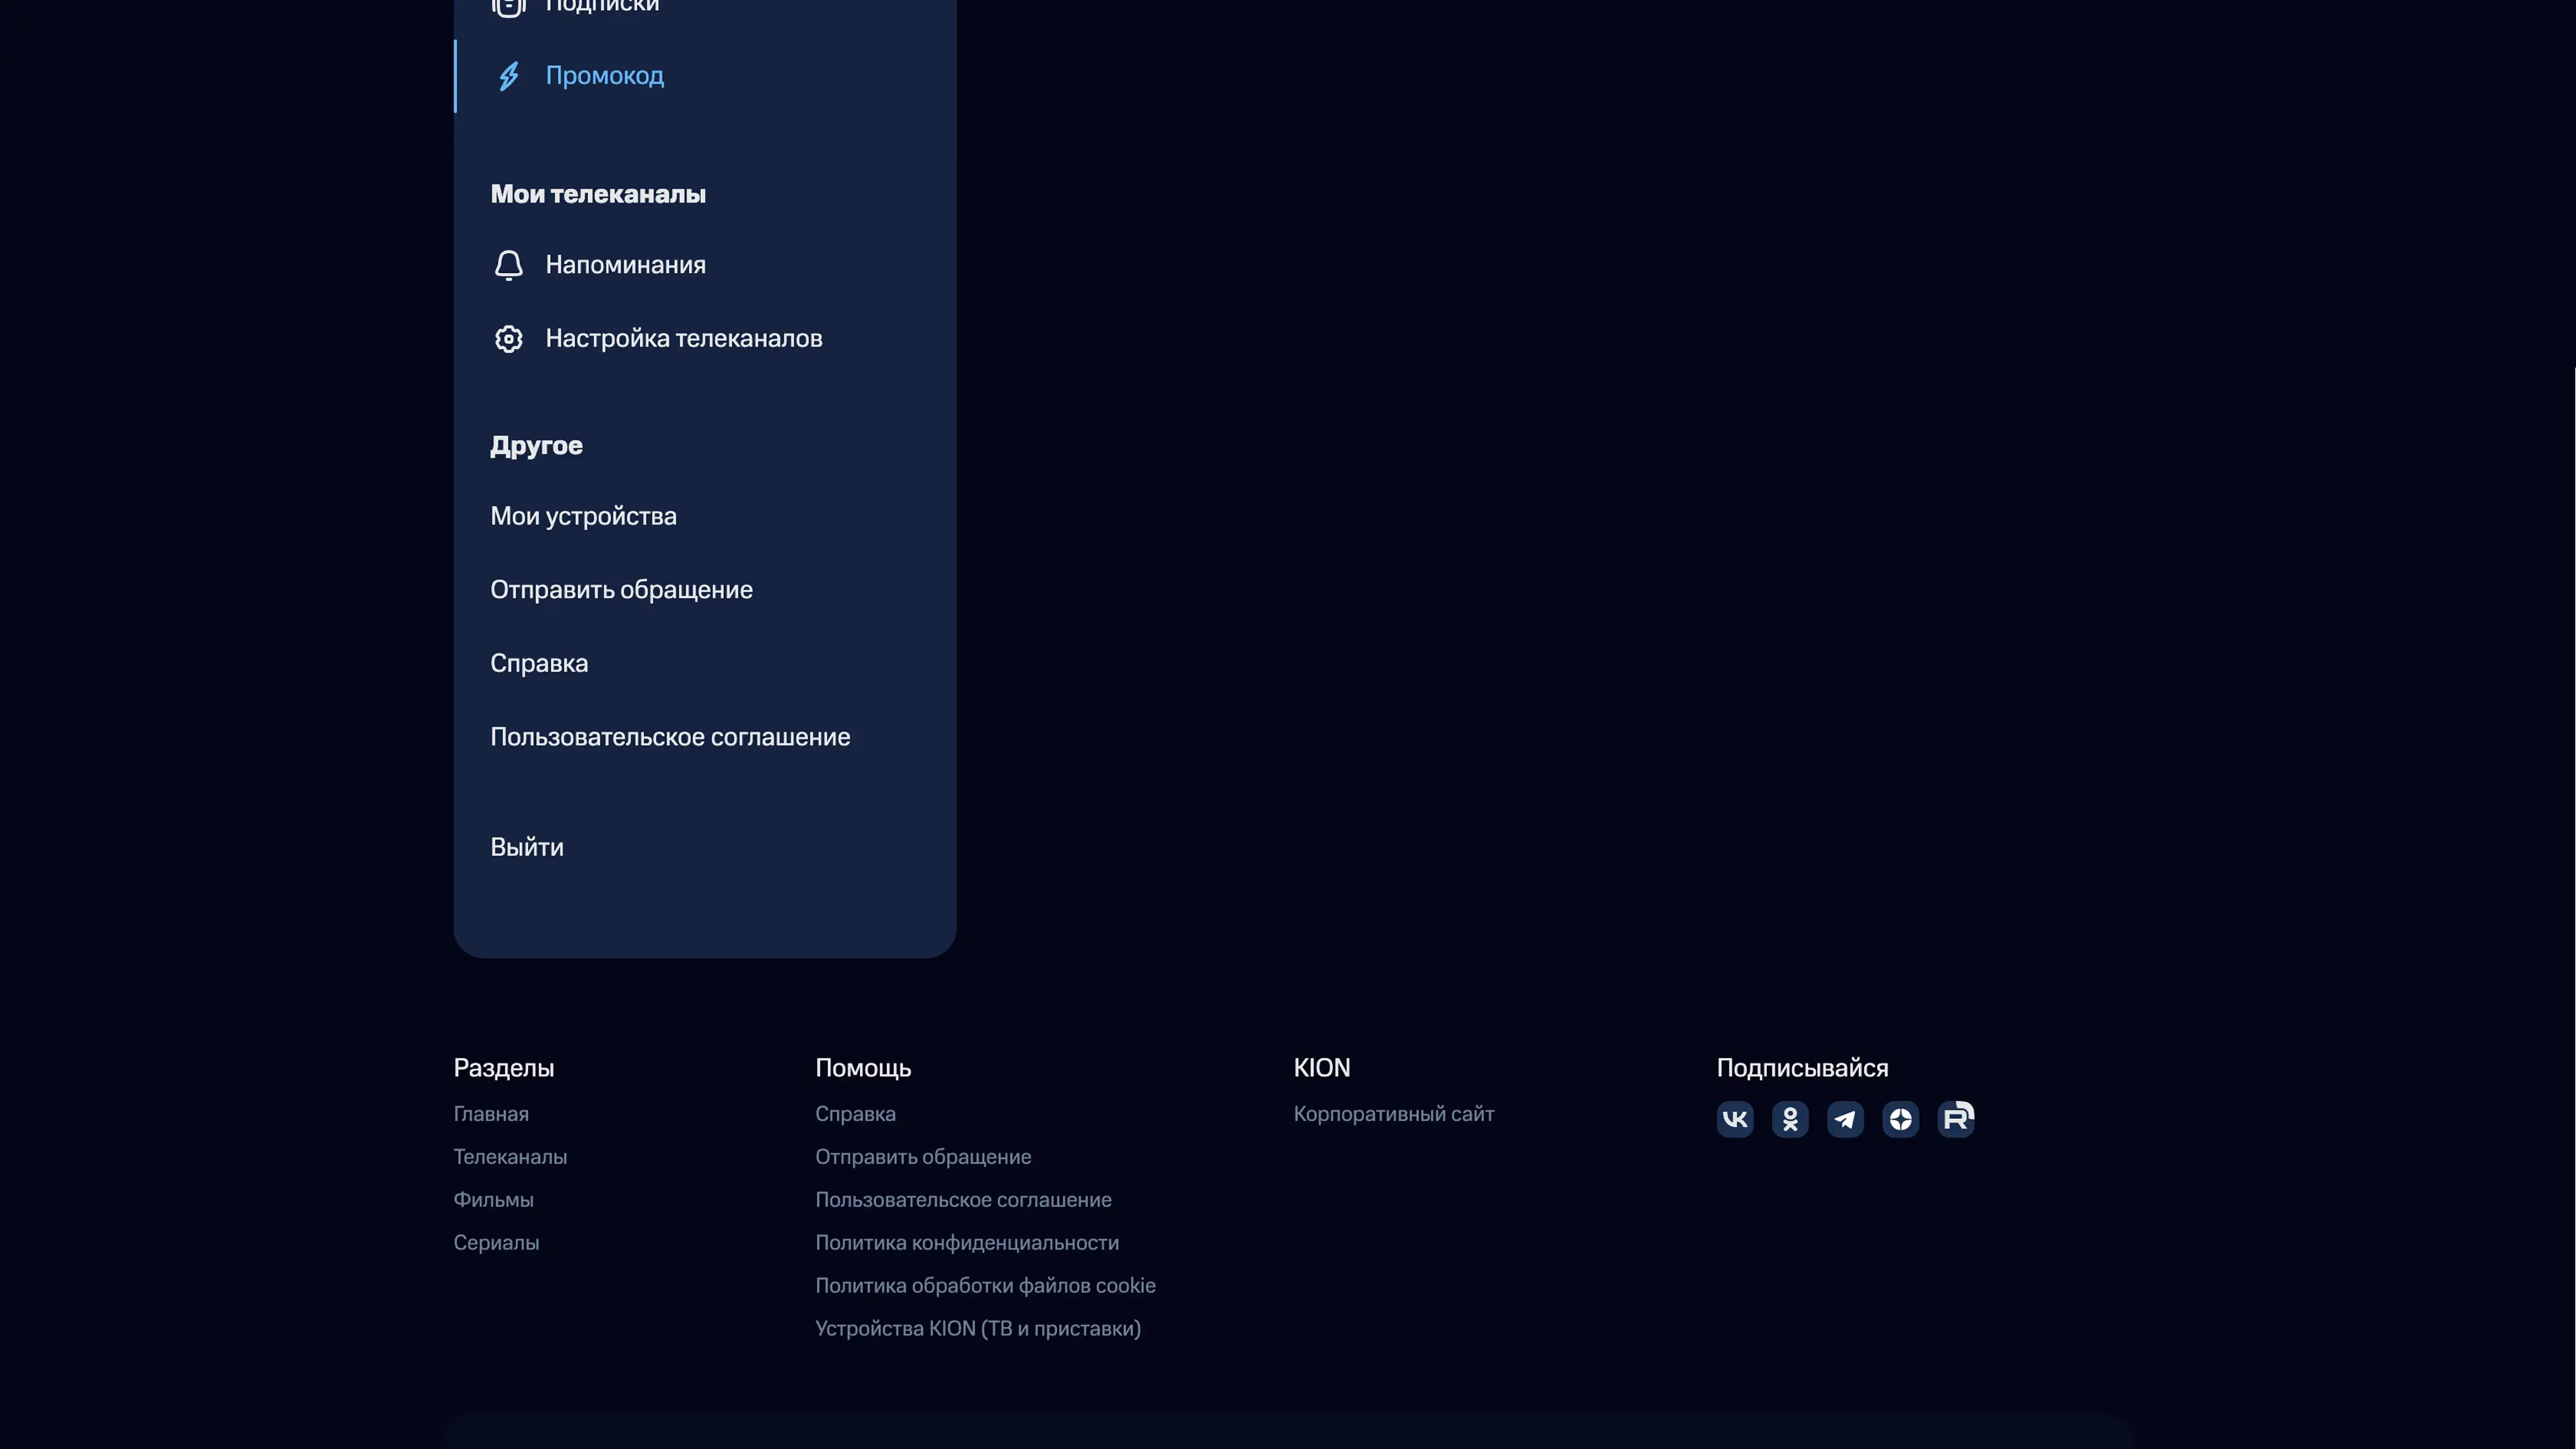Viewport: 2576px width, 1449px height.
Task: Open Политика конфиденциальности footer link
Action: tap(967, 1243)
